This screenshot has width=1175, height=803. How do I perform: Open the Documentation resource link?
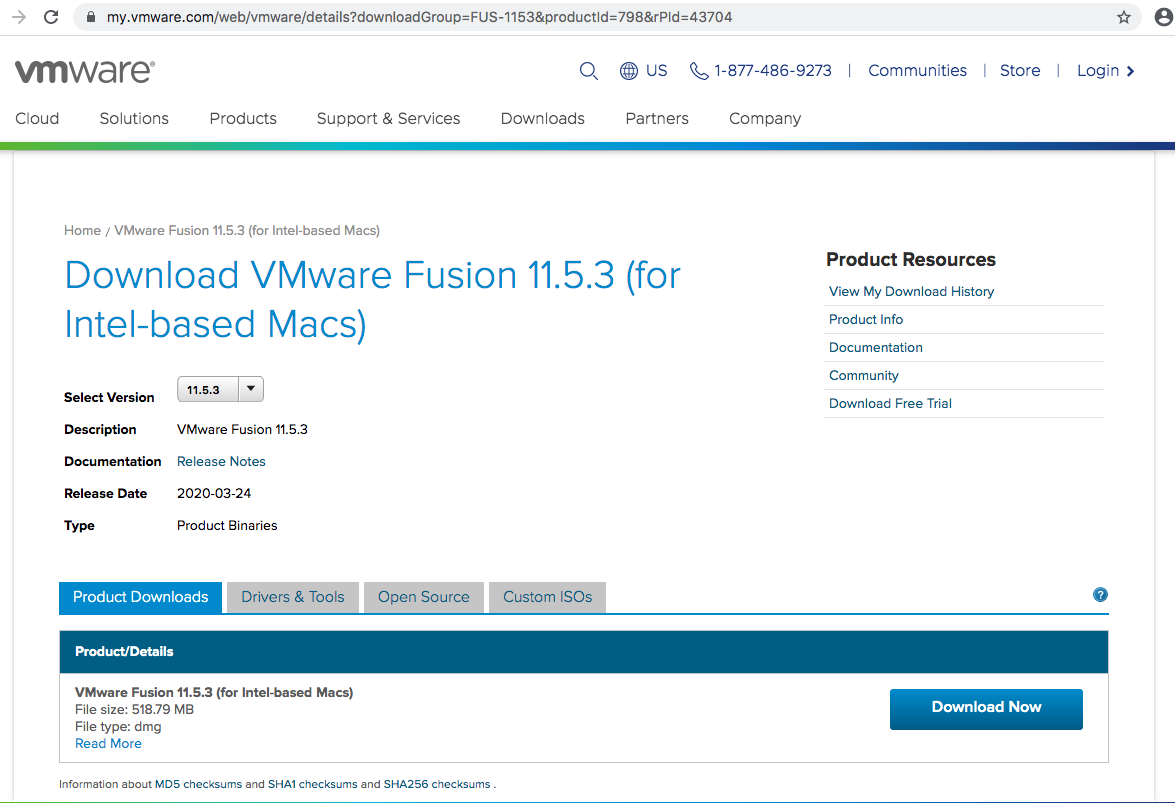coord(875,348)
